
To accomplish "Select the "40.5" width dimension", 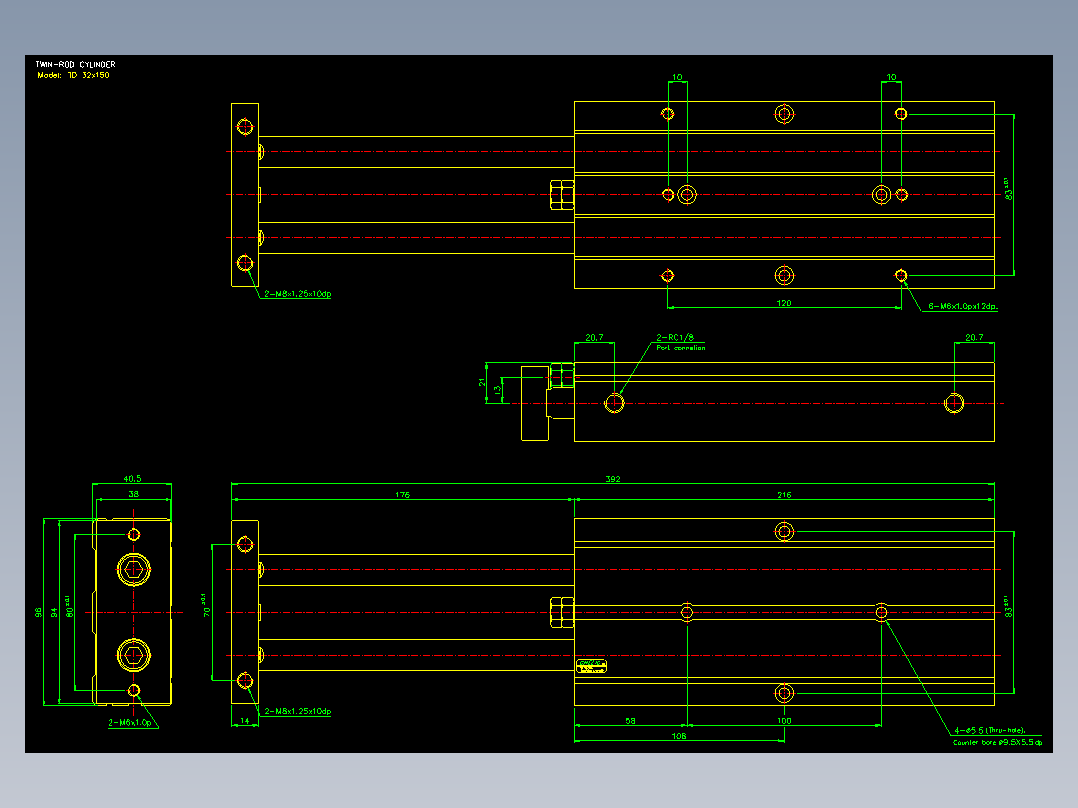I will tap(132, 479).
